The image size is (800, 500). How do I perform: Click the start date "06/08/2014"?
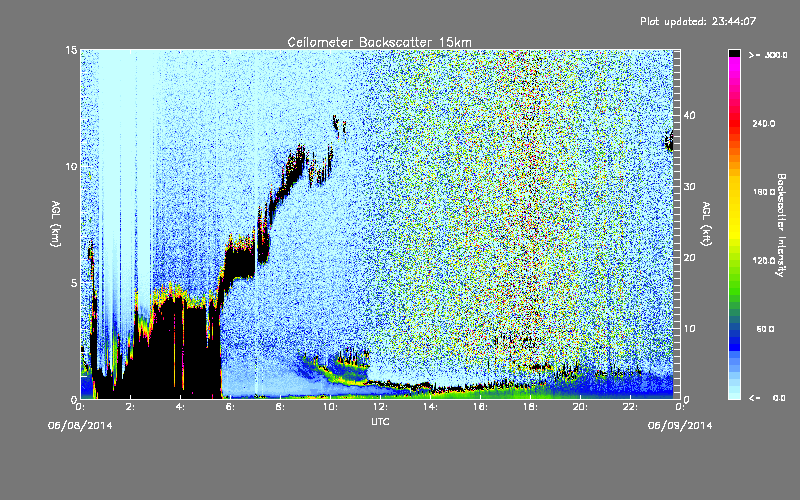(x=80, y=426)
